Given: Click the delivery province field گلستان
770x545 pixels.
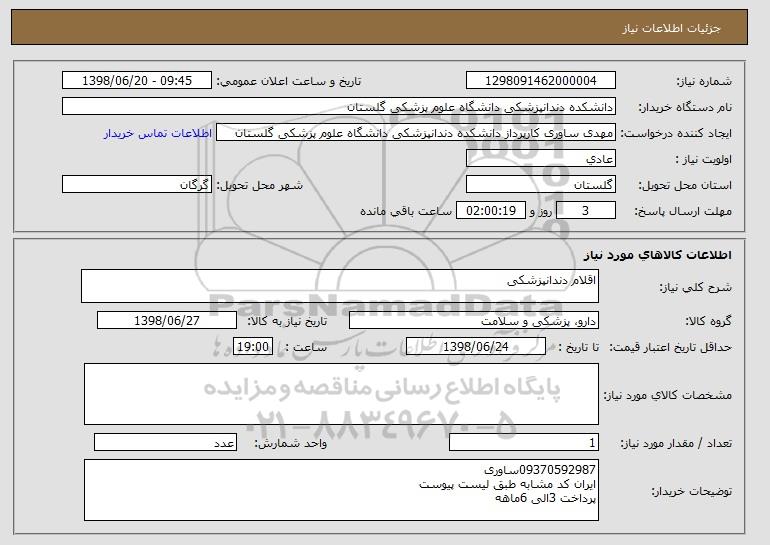Looking at the screenshot, I should click(541, 185).
